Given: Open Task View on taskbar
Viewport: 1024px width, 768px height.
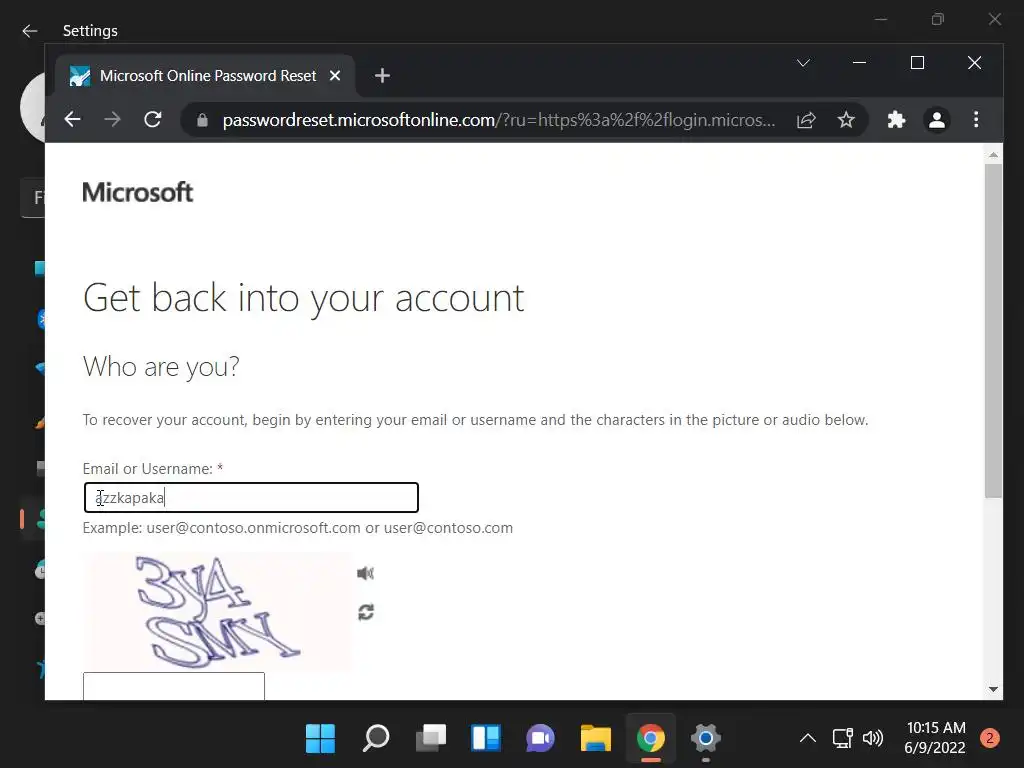Looking at the screenshot, I should pos(431,739).
